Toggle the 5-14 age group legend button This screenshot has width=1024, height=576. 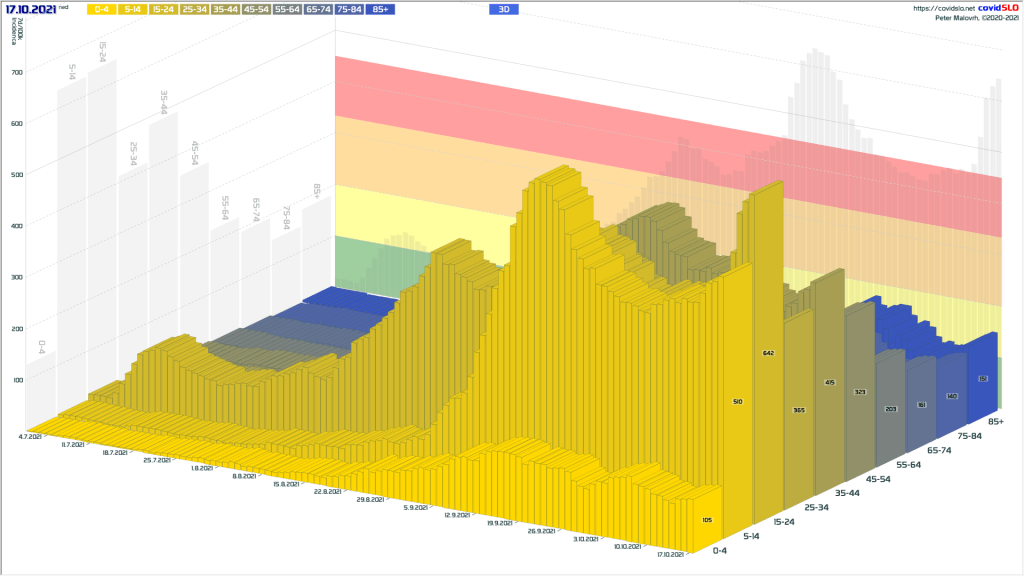click(x=133, y=9)
